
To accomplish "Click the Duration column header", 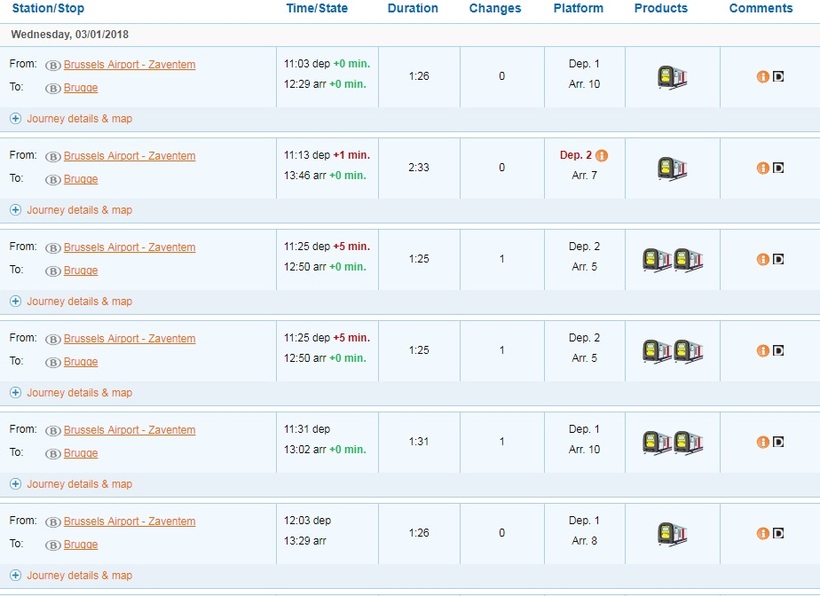I will coord(413,8).
